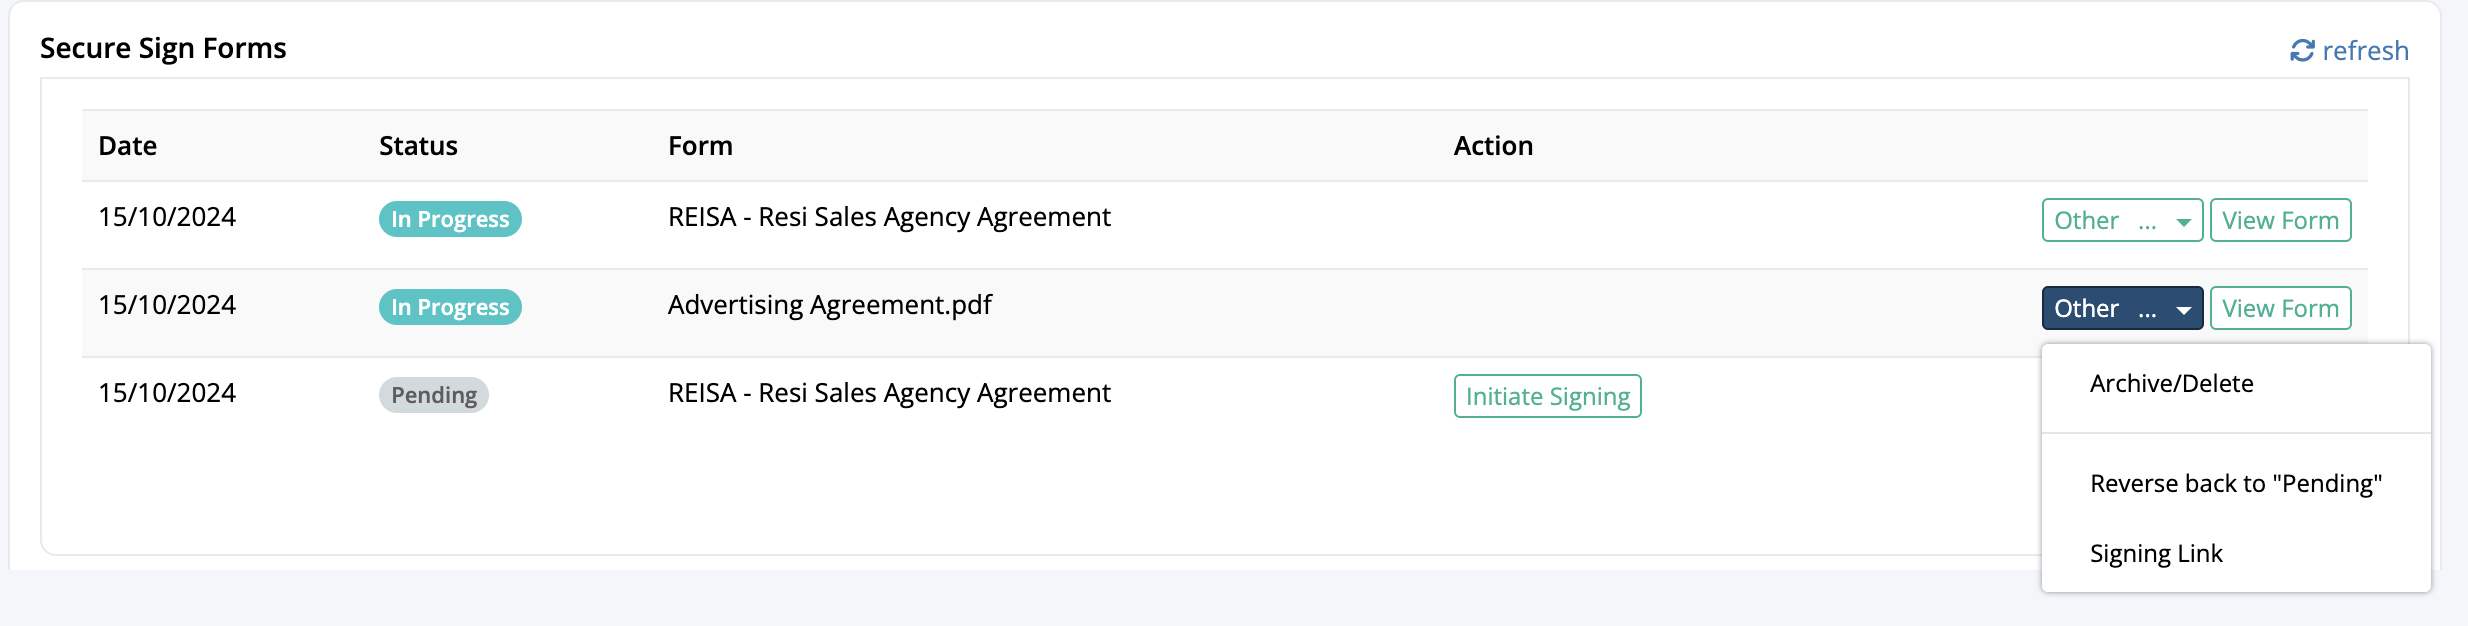The image size is (2468, 626).
Task: View Form for Advertising Agreement.pdf
Action: tap(2280, 308)
